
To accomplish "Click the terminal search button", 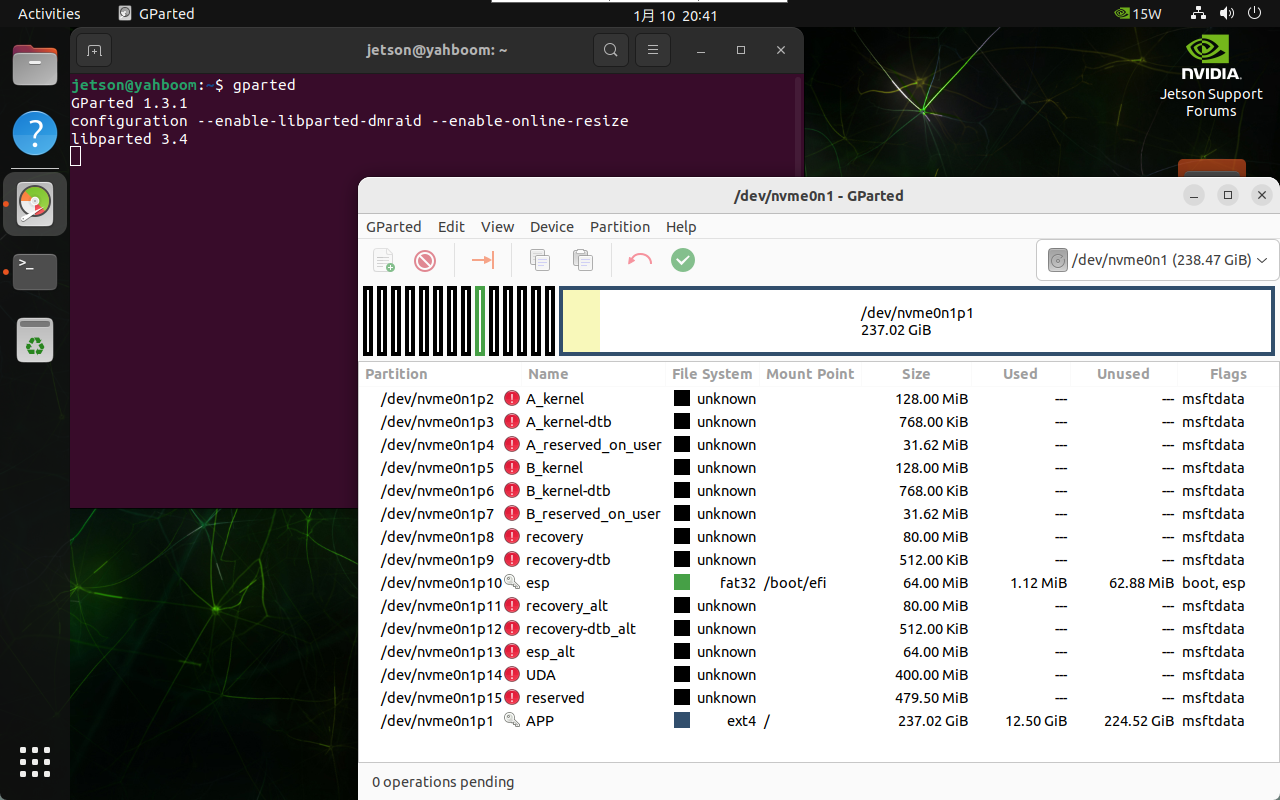I will [x=610, y=50].
